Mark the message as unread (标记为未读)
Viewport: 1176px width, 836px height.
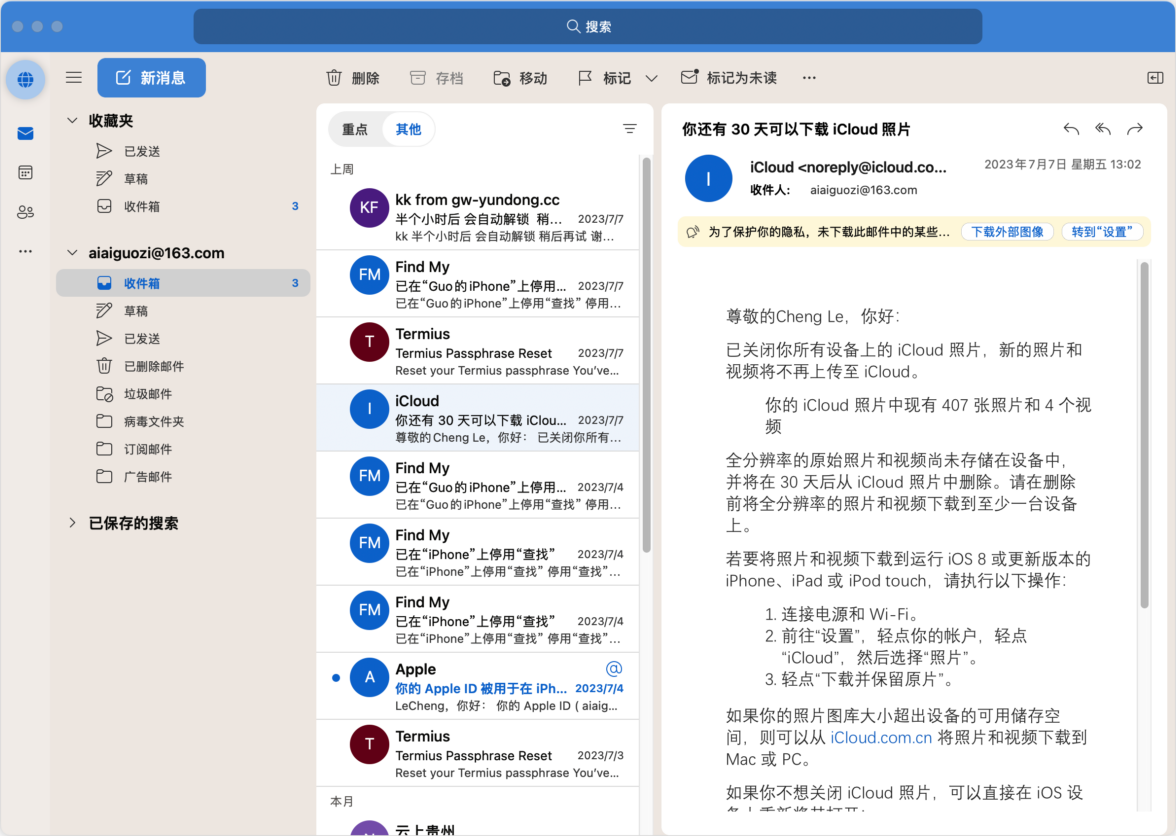click(729, 77)
